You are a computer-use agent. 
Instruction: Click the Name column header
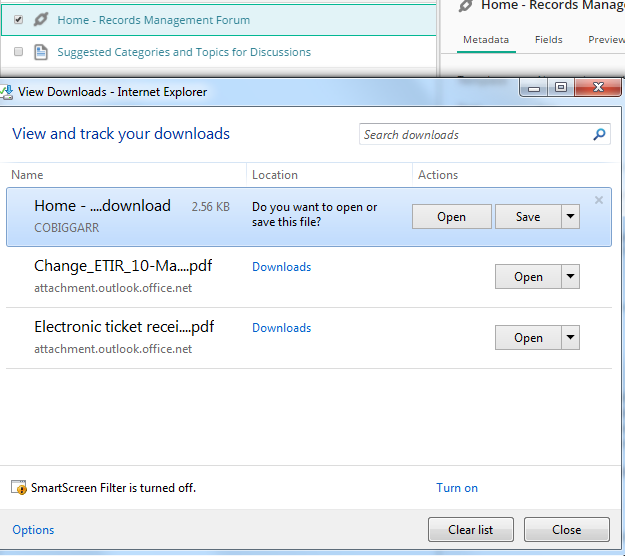(x=27, y=175)
